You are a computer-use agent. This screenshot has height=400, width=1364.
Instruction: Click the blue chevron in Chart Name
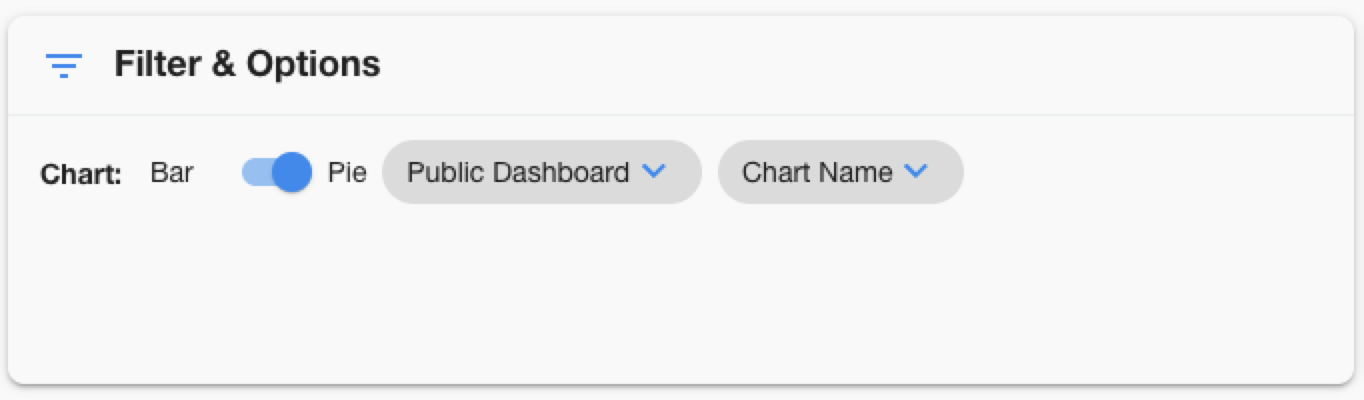pos(916,172)
